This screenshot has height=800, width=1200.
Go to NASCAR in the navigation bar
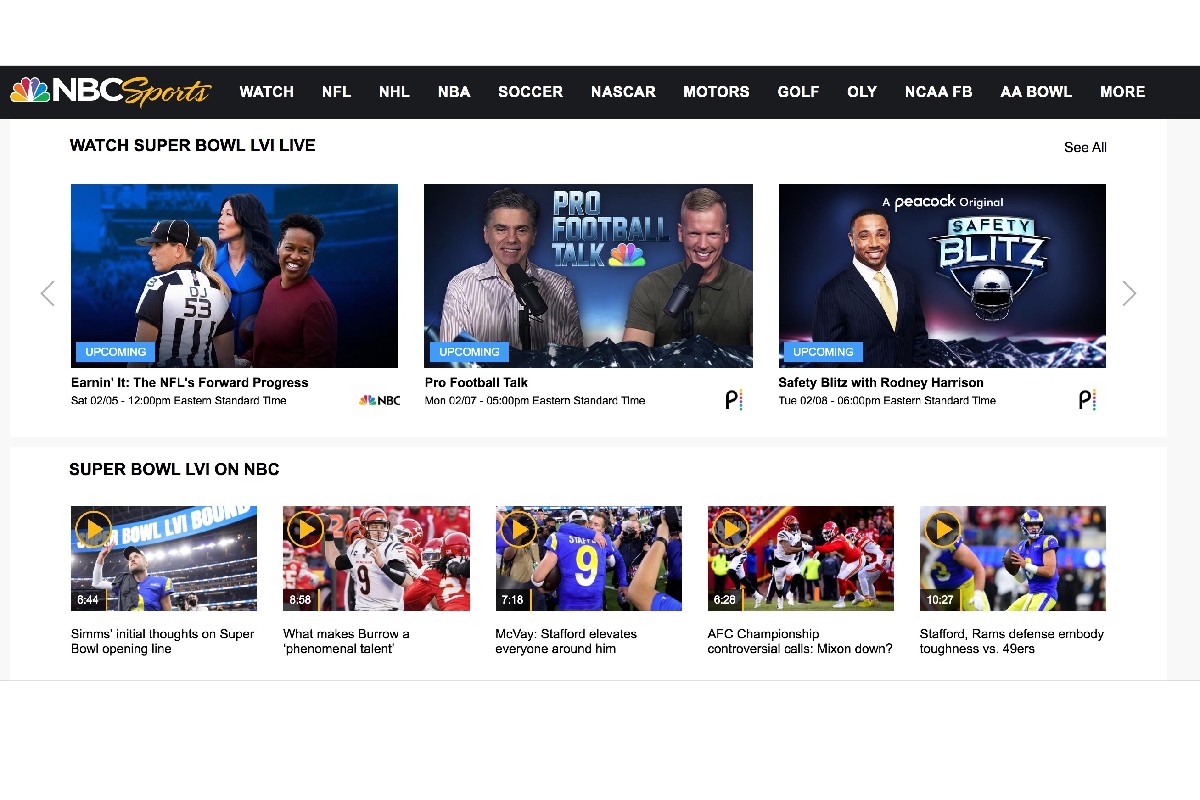pos(623,91)
